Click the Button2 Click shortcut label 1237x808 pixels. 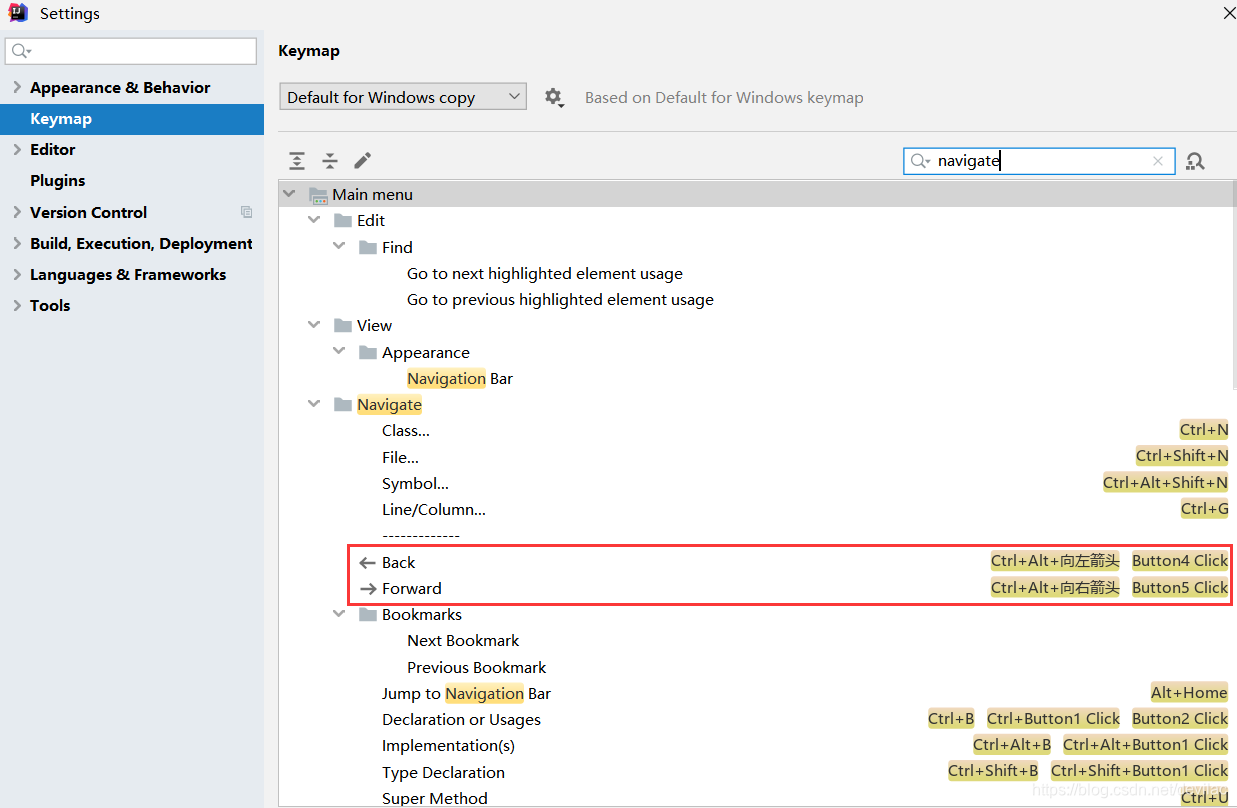tap(1180, 718)
